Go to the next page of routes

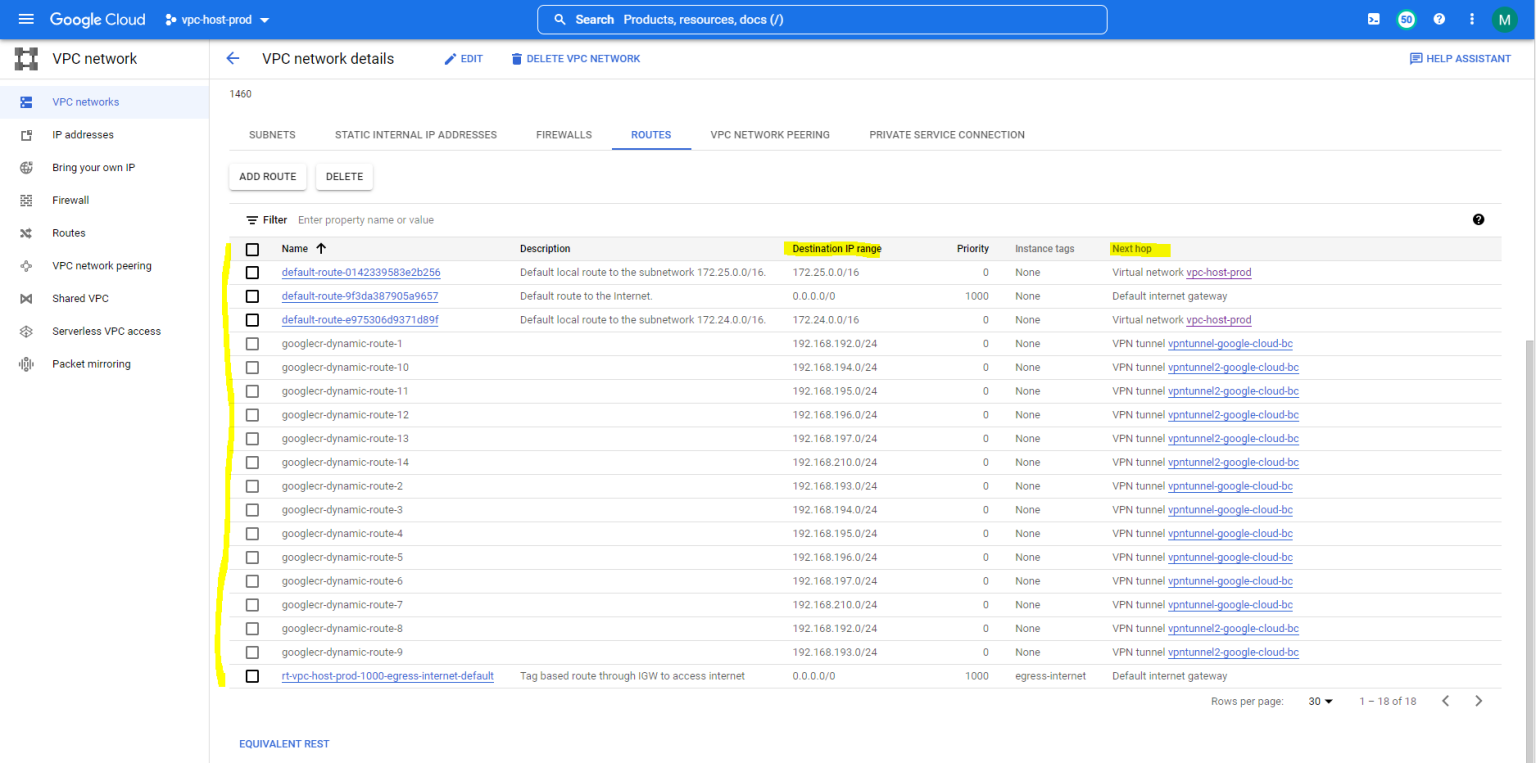[1479, 701]
